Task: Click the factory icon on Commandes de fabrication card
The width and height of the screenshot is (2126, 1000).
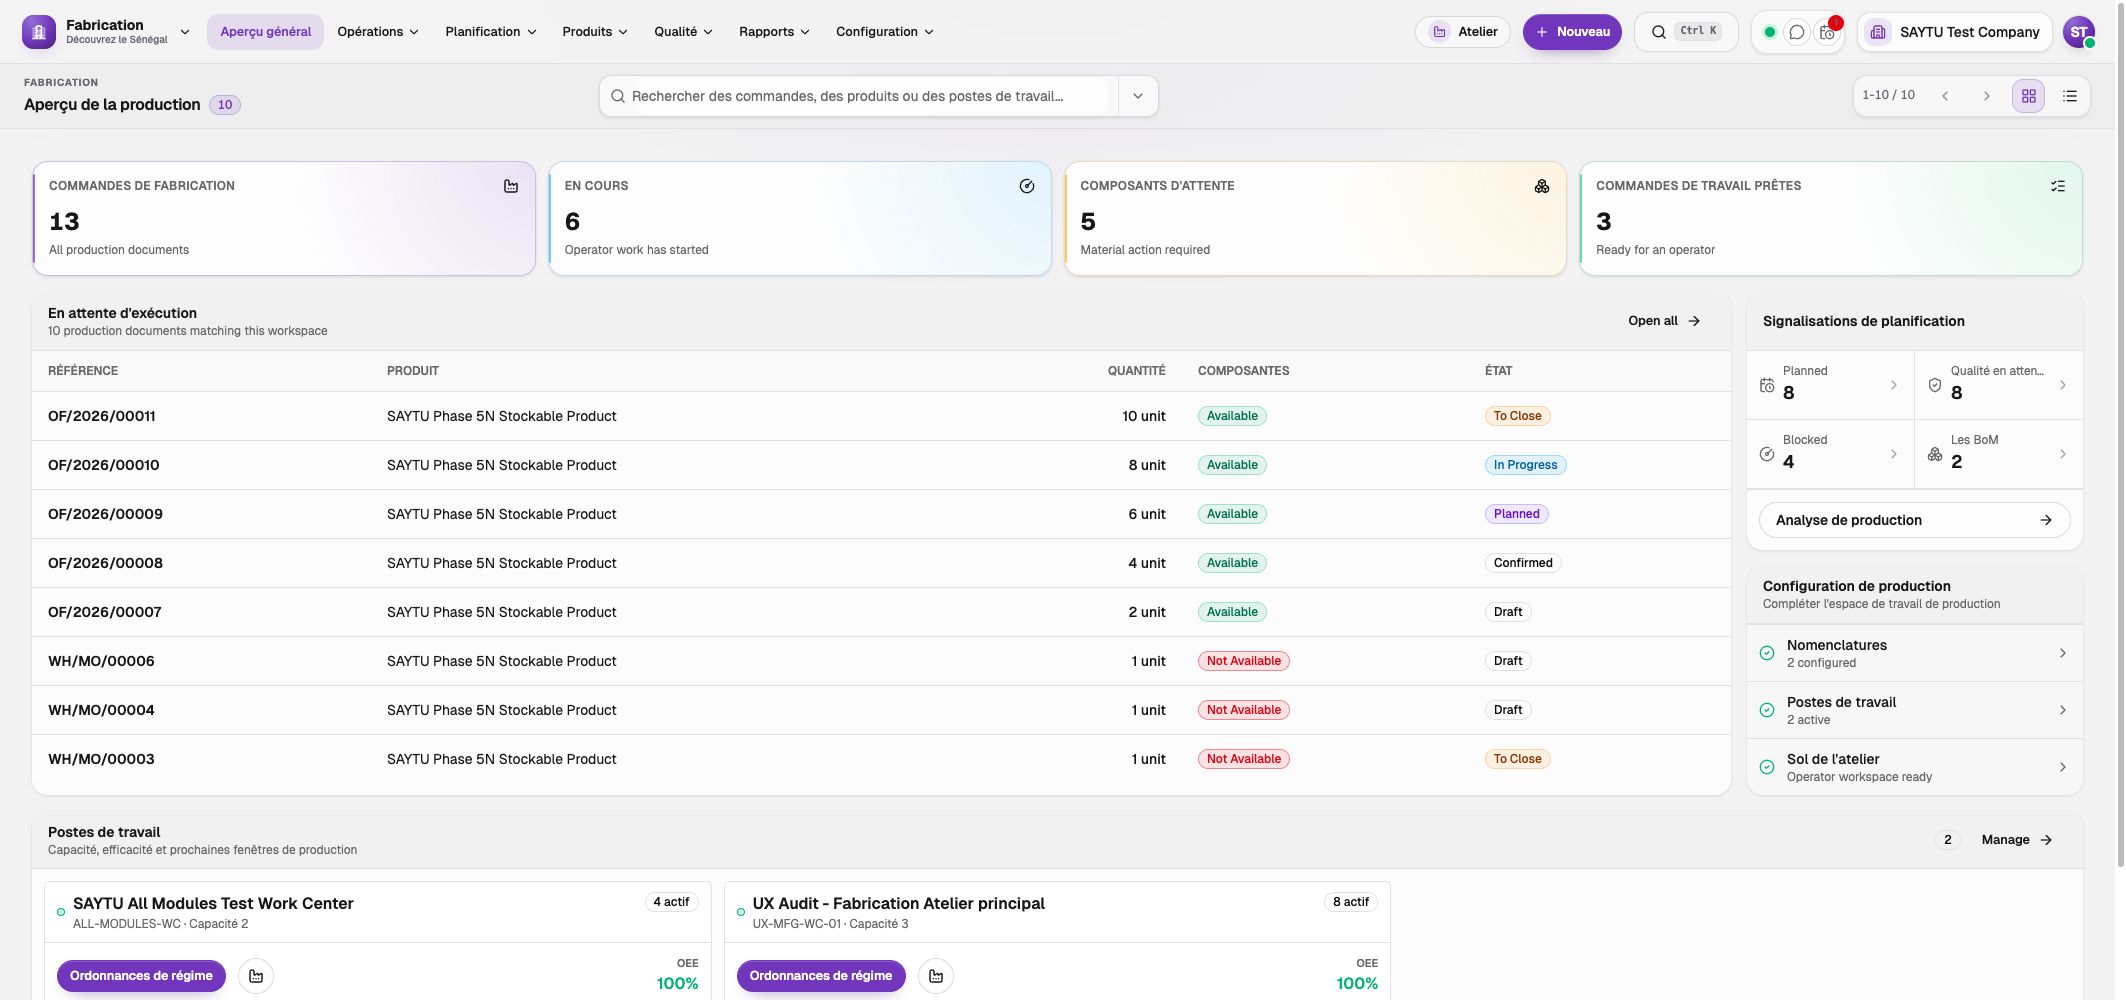Action: click(x=511, y=186)
